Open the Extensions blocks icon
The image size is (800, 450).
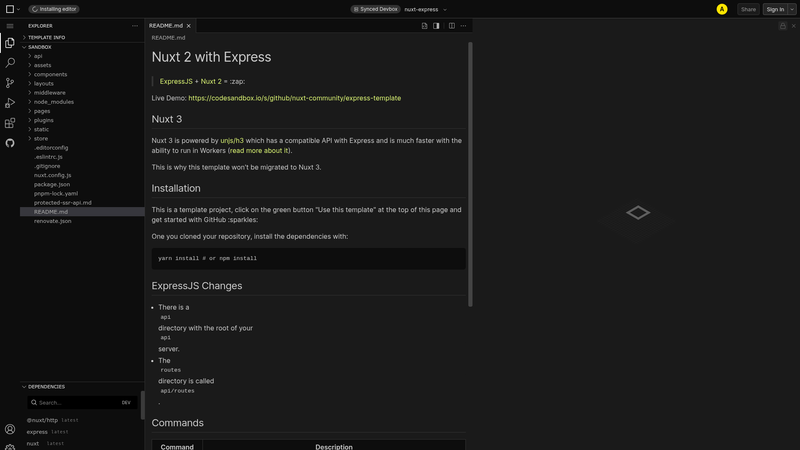(10, 123)
